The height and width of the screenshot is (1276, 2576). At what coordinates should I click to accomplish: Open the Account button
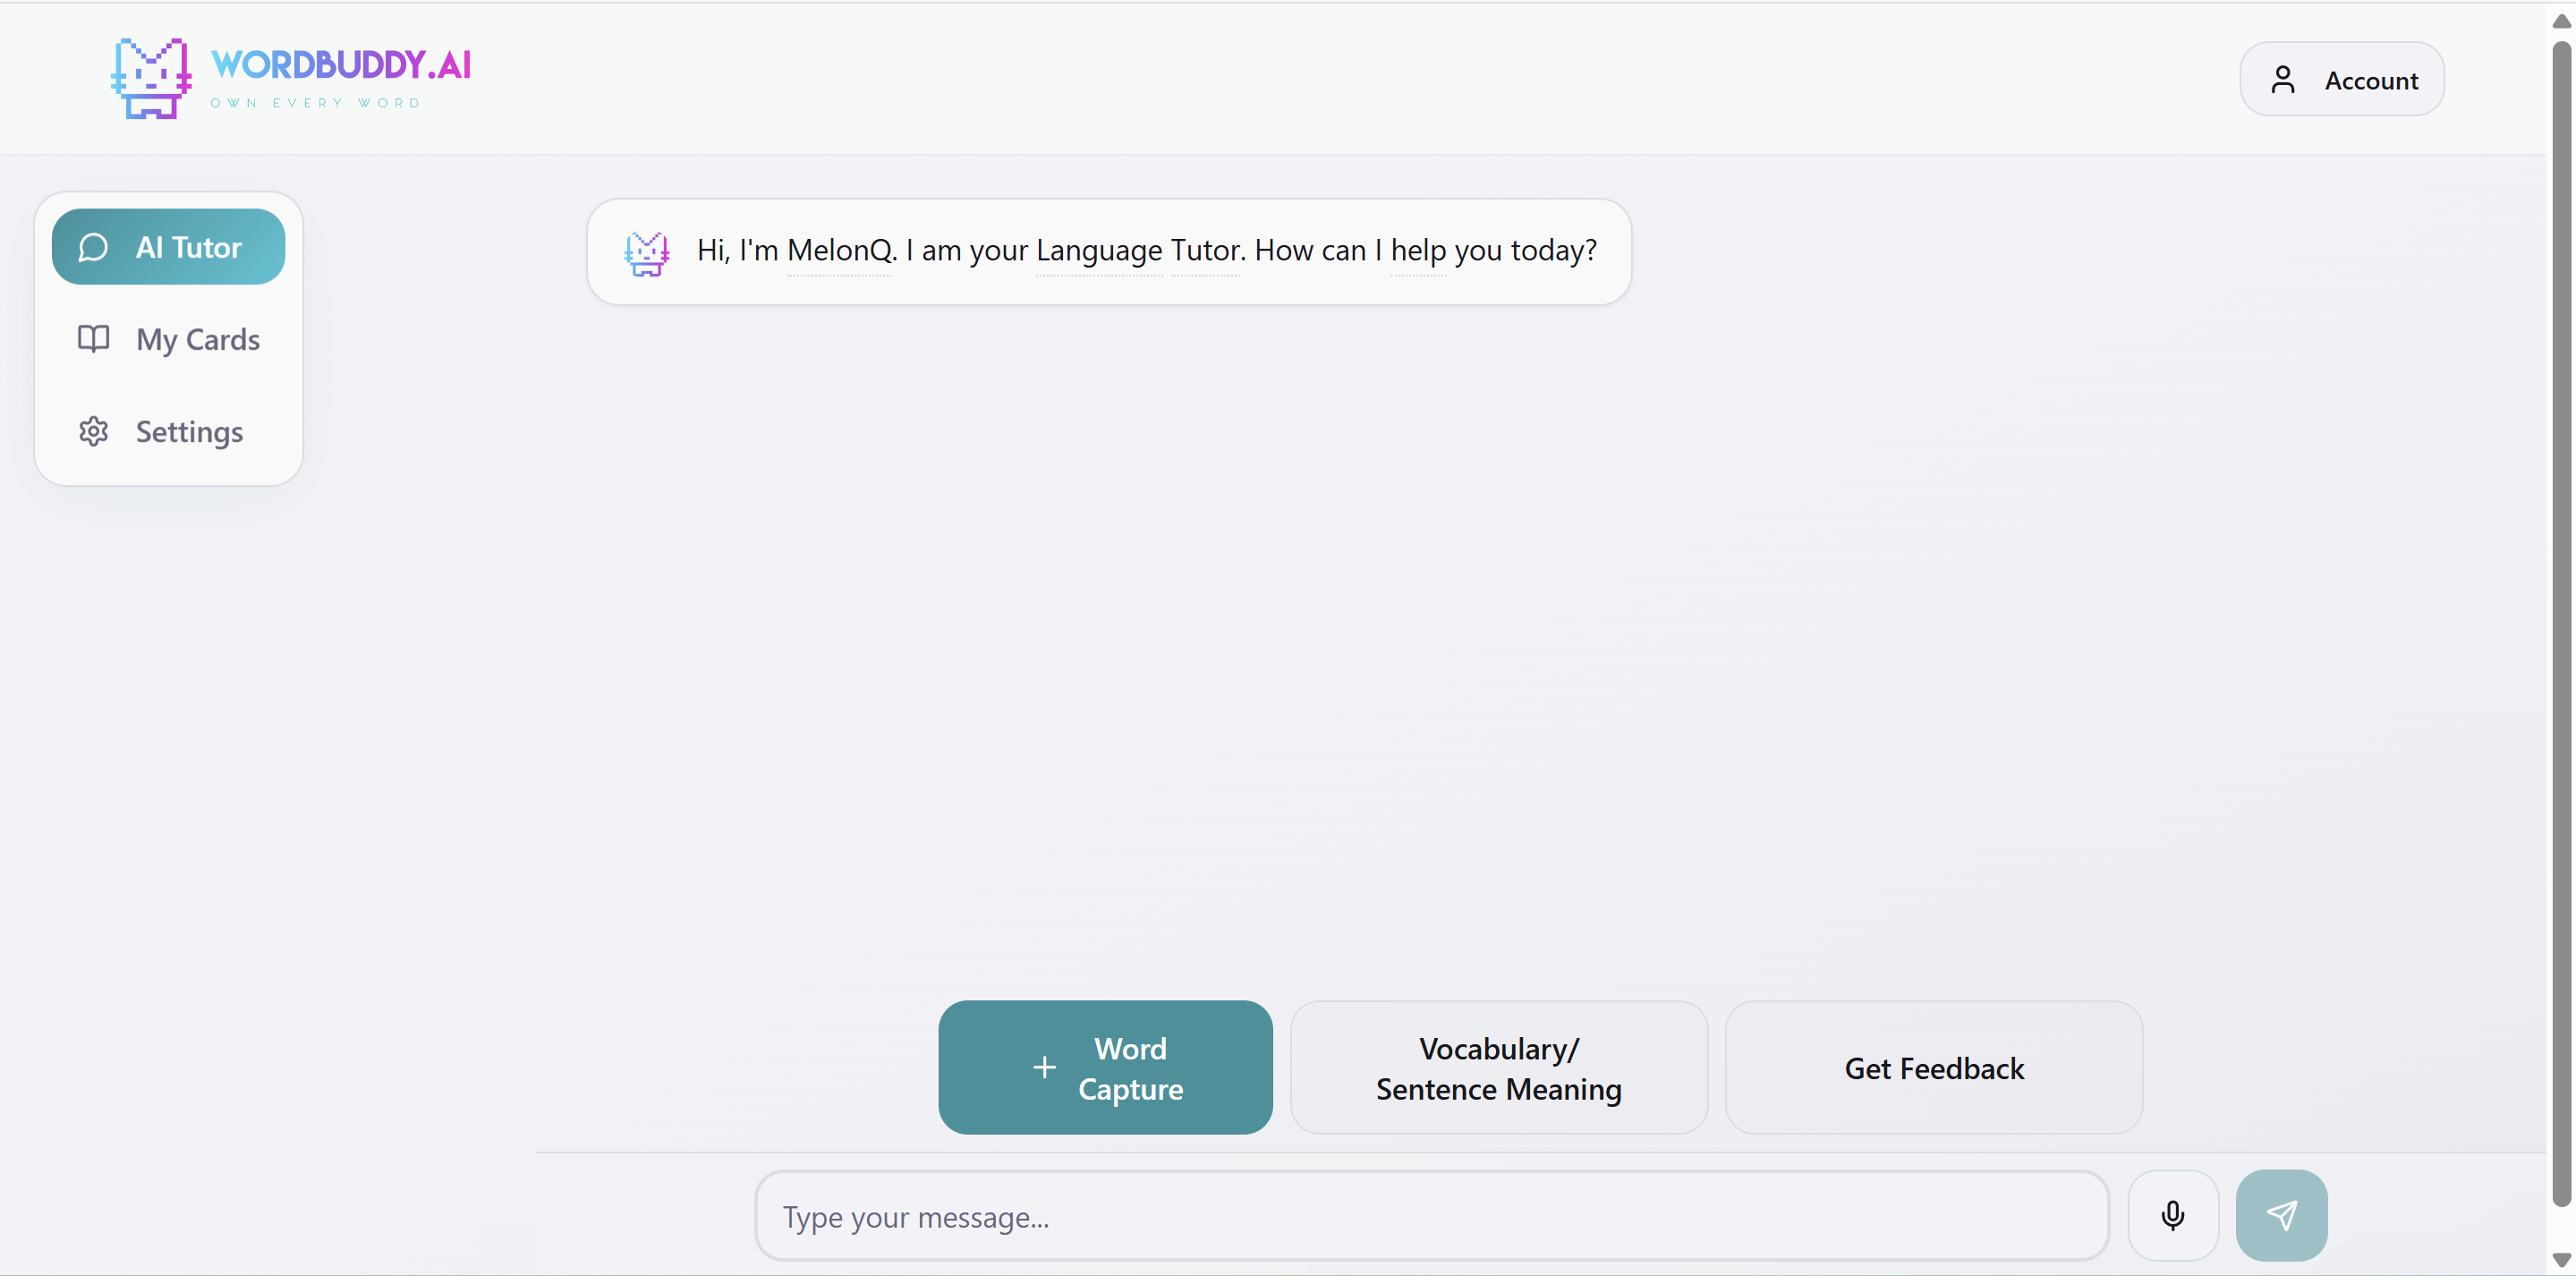2342,79
